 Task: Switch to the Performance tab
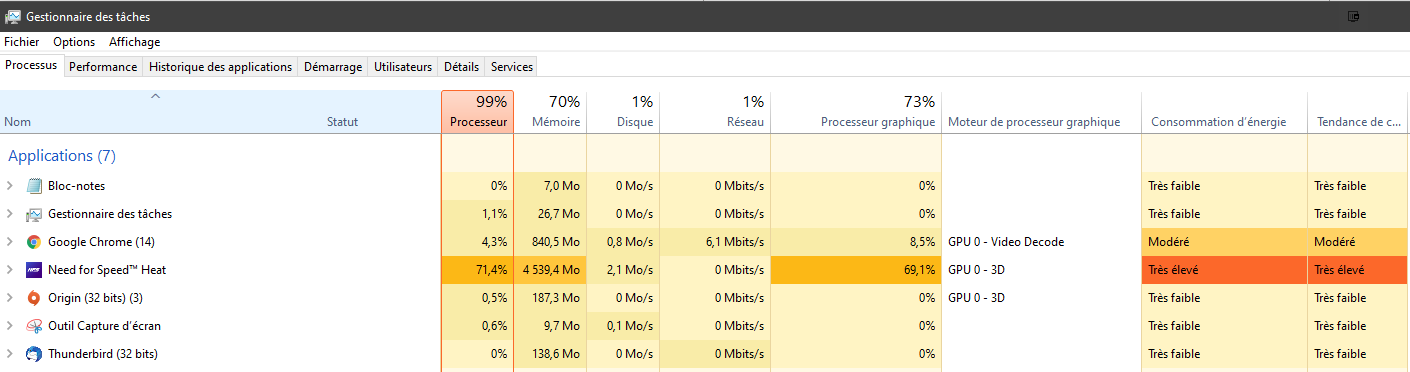point(103,67)
